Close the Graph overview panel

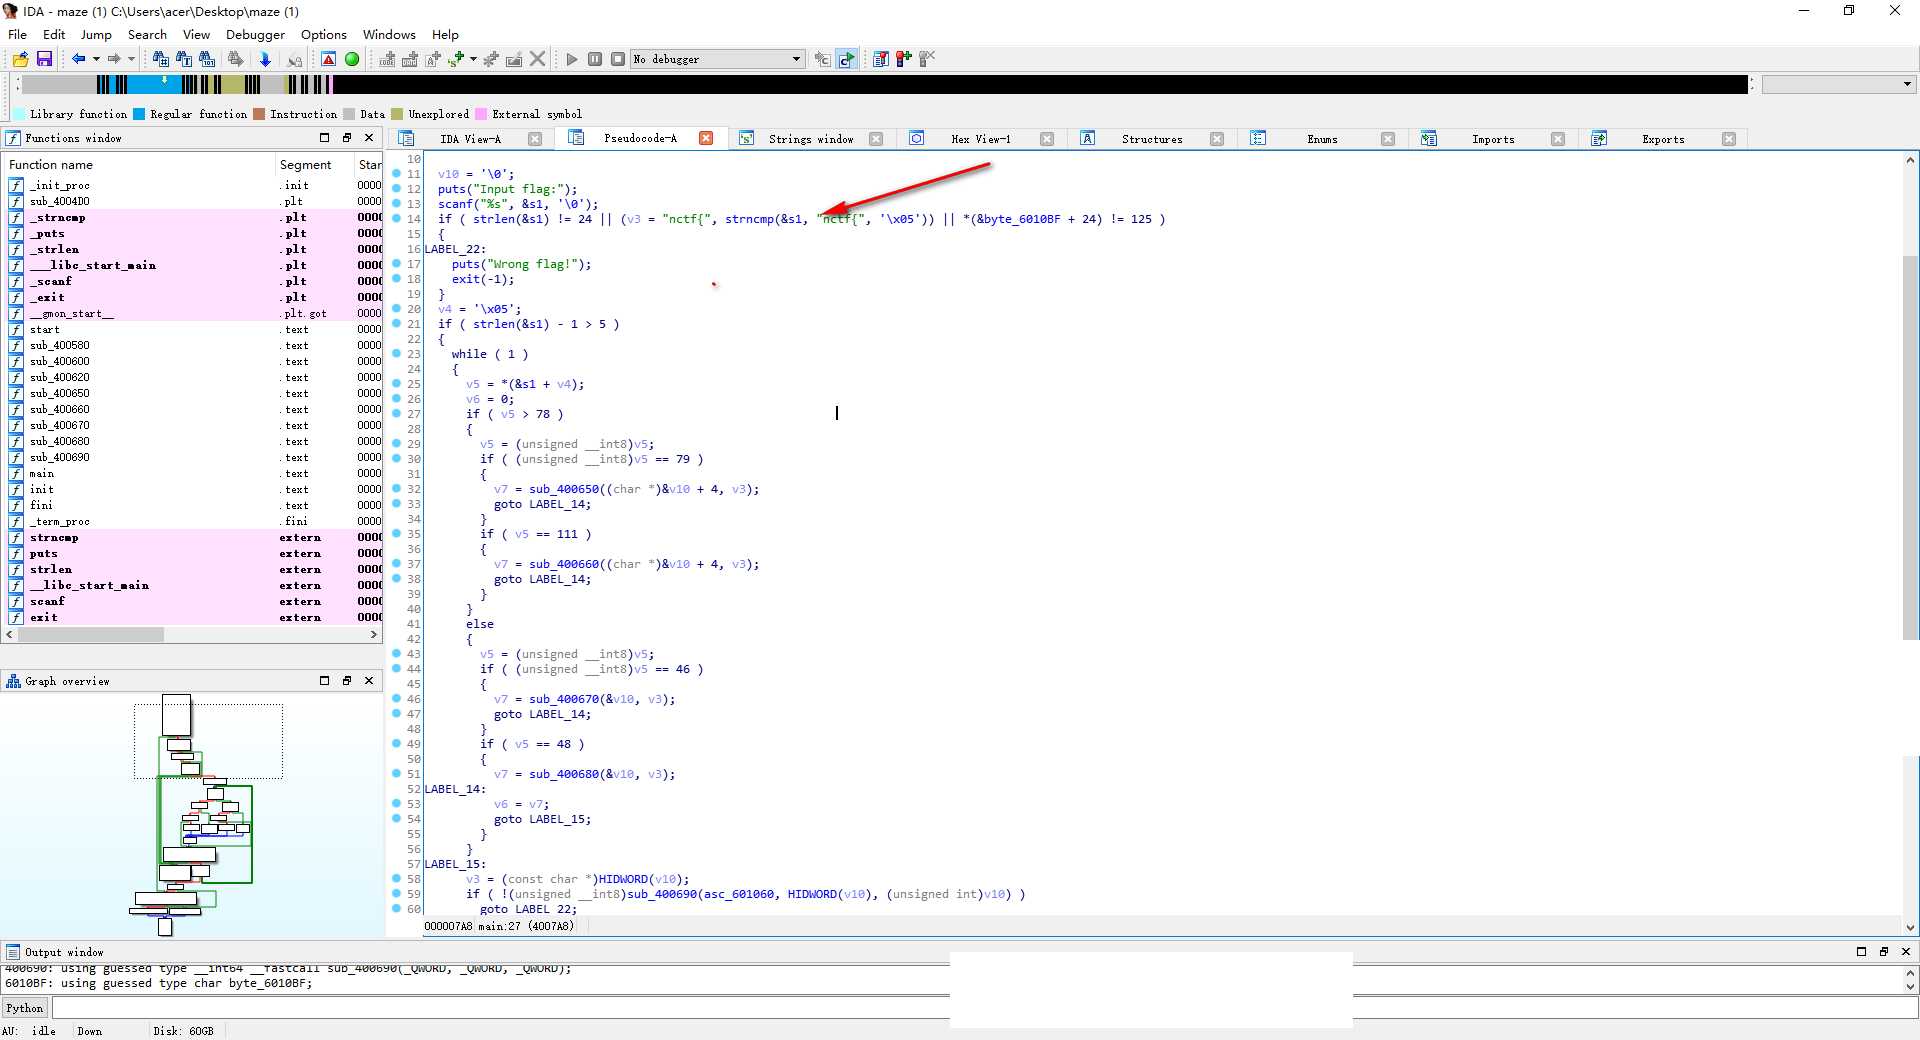tap(369, 681)
